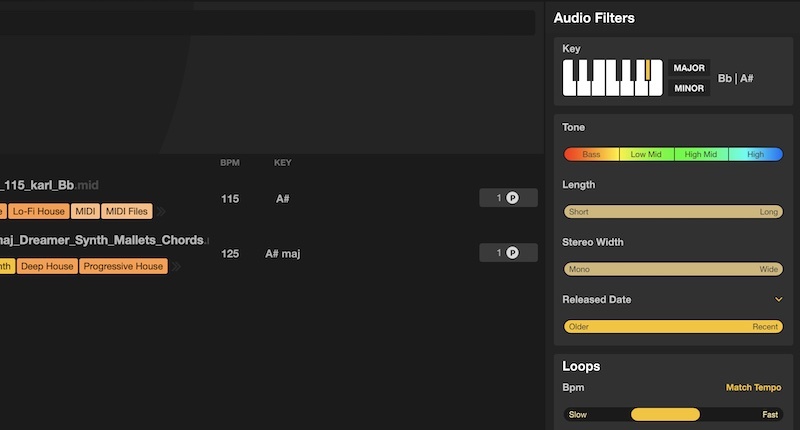Click the Length range slider
The image size is (800, 430).
click(673, 212)
